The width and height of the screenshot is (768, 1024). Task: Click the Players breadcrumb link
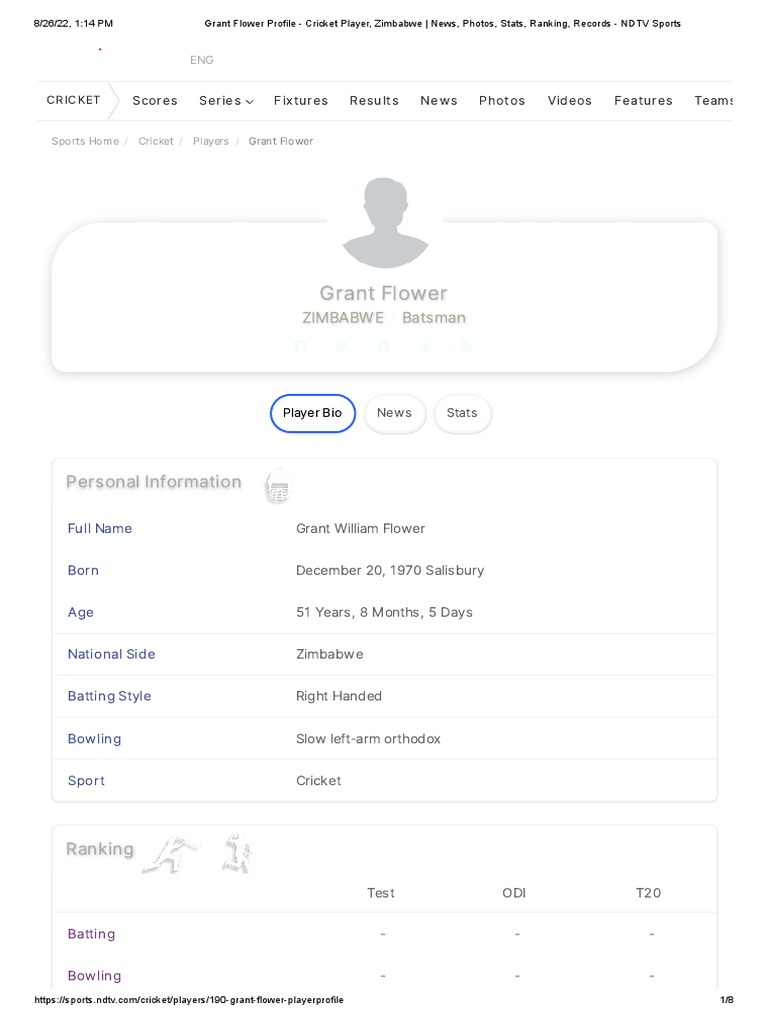coord(211,142)
